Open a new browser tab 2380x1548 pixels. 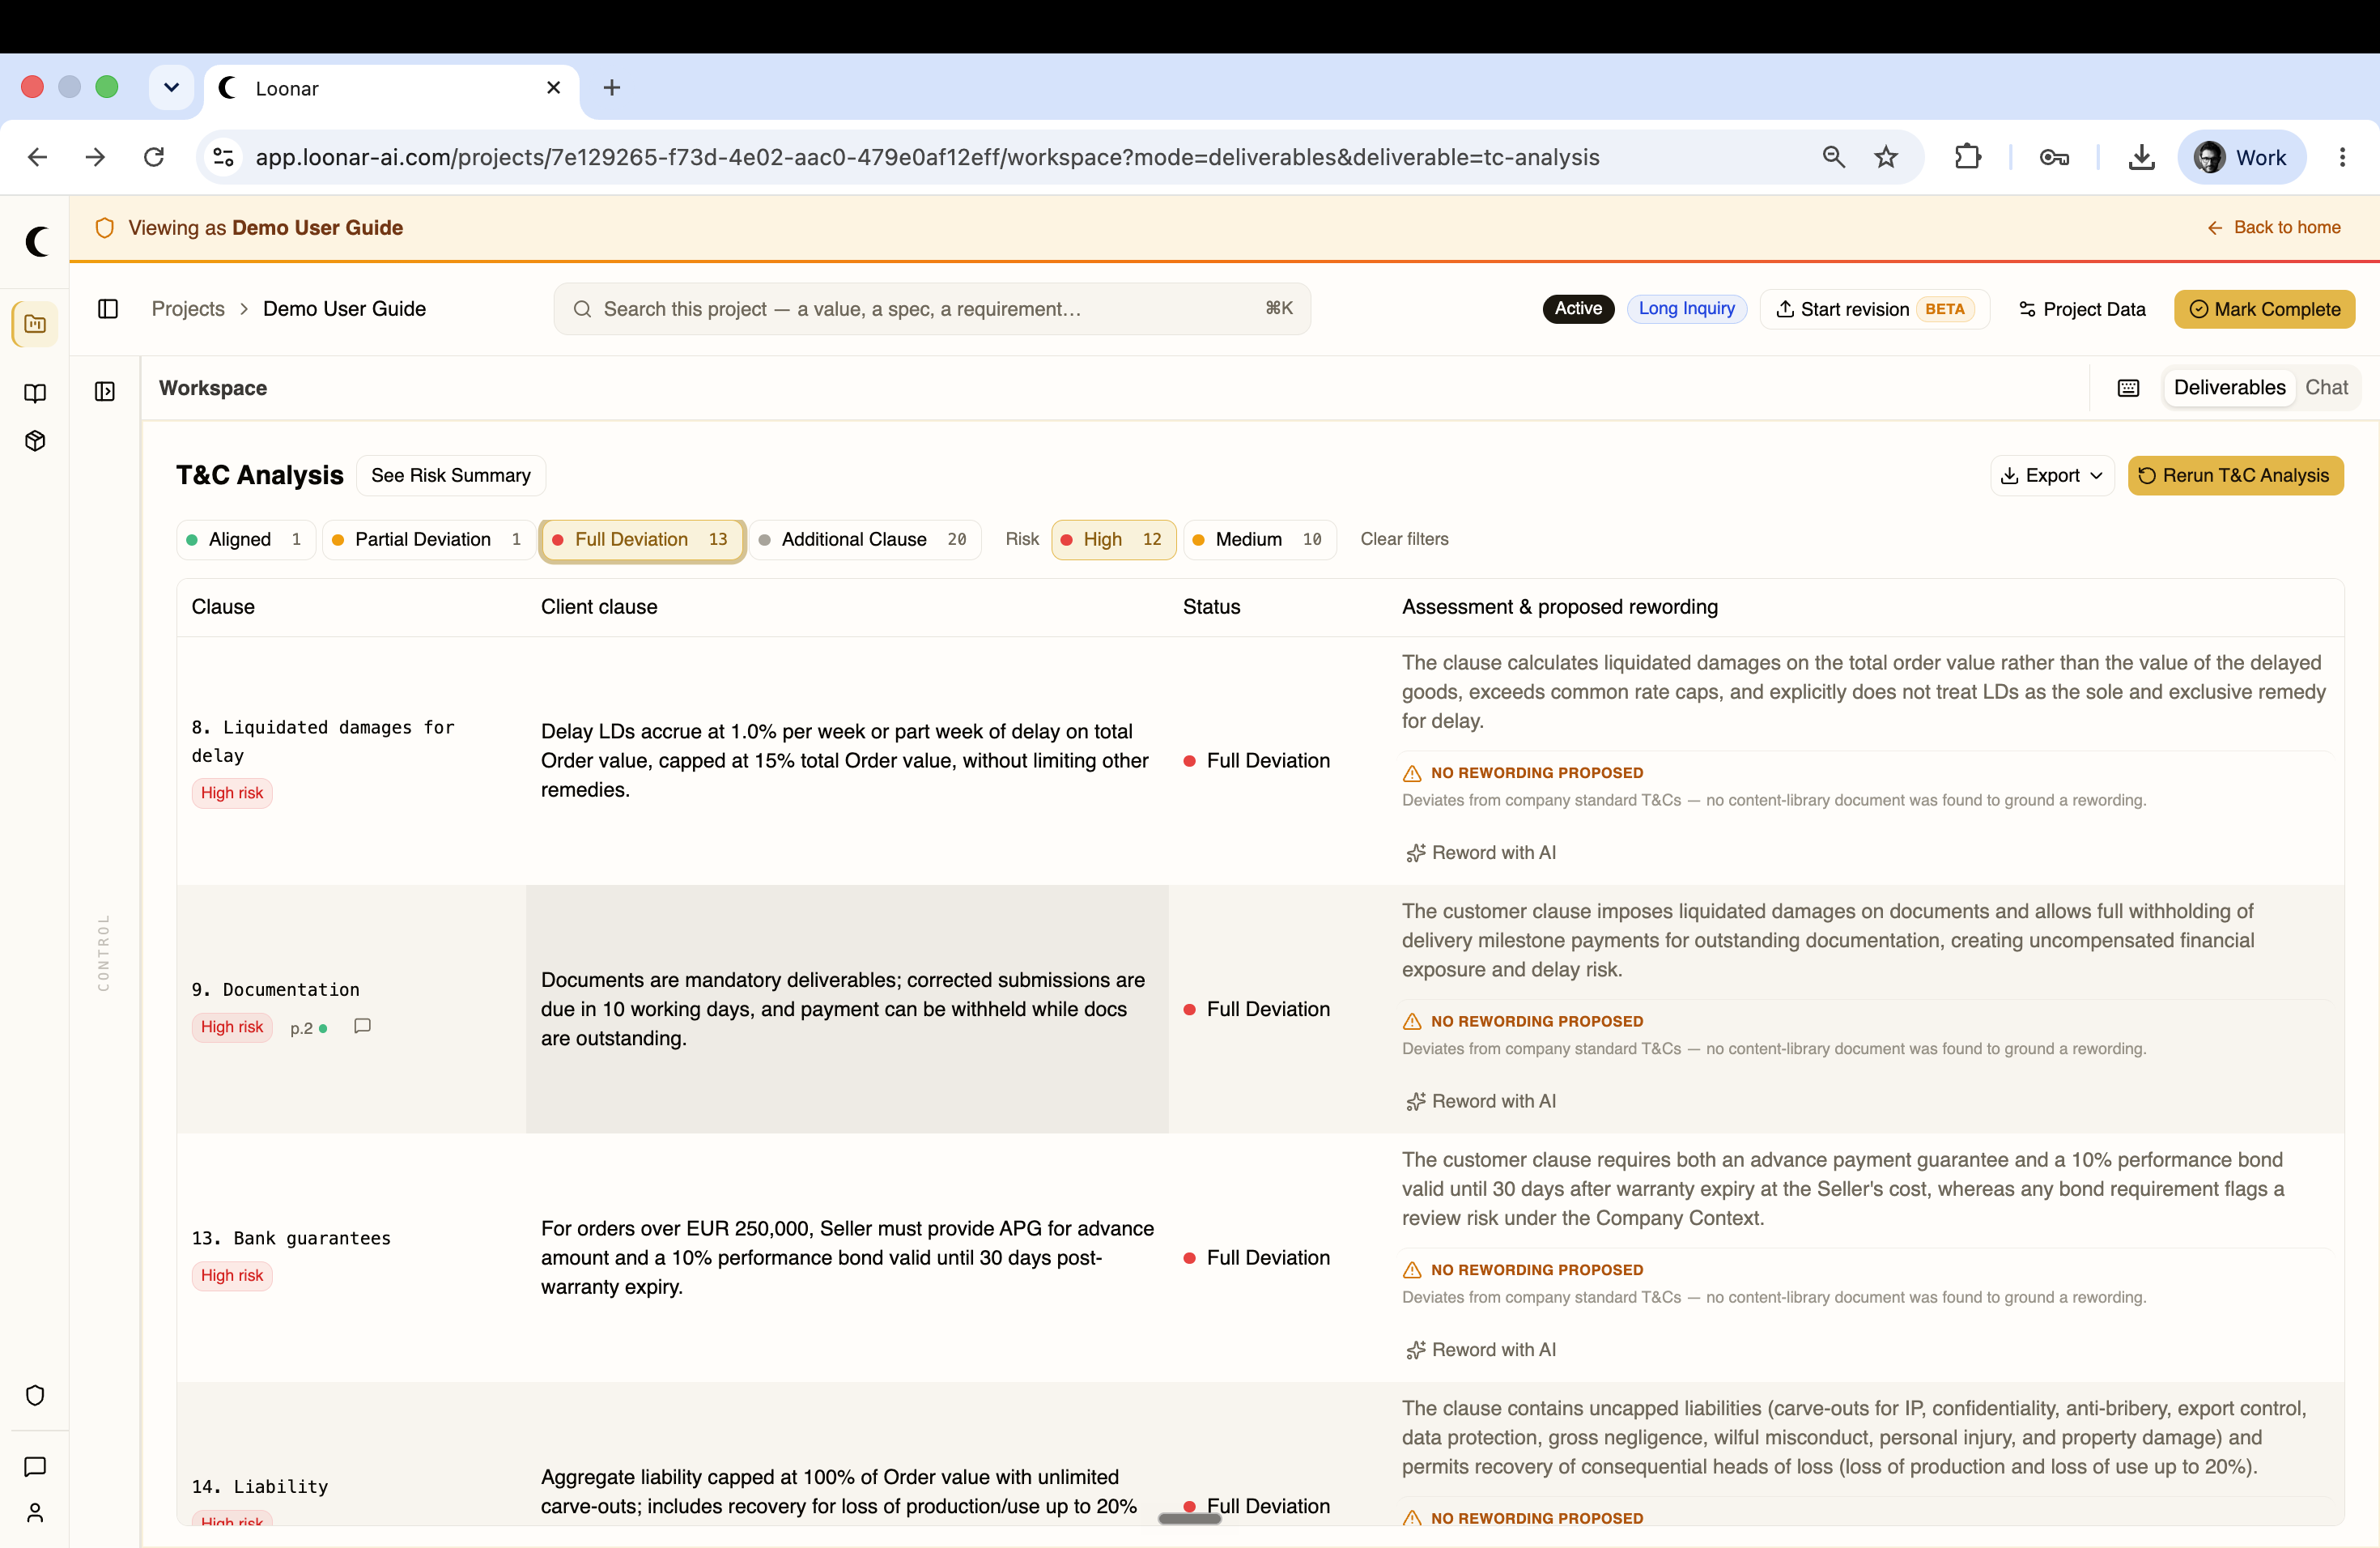point(612,88)
